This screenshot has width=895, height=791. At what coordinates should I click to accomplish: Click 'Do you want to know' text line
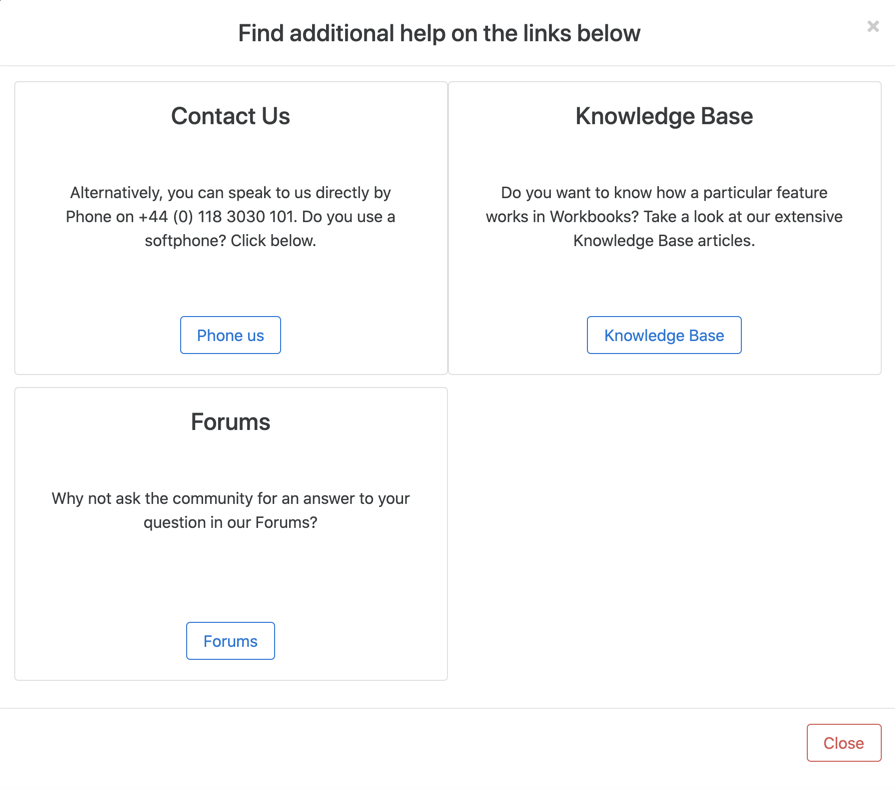click(664, 193)
